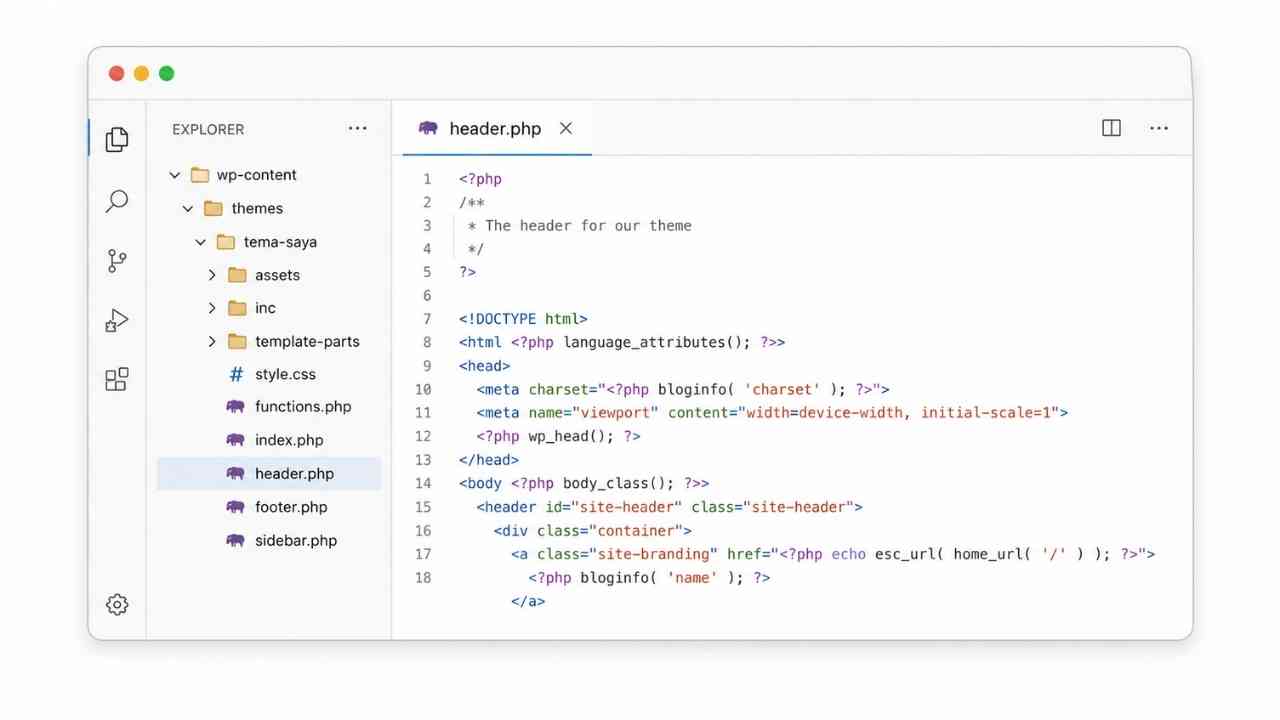Click the 'container' class string
This screenshot has height=720, width=1280.
coord(635,530)
